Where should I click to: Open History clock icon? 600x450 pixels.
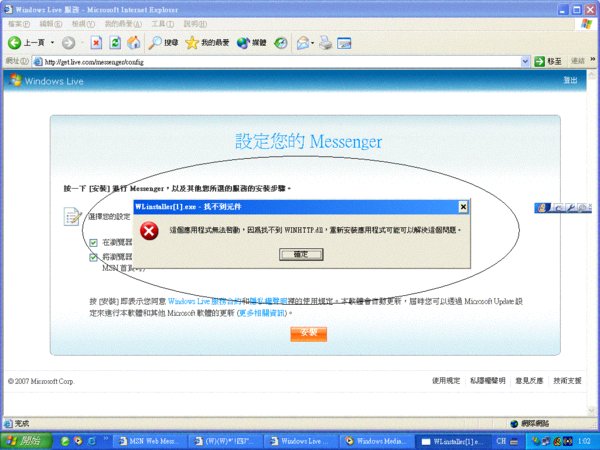click(281, 43)
